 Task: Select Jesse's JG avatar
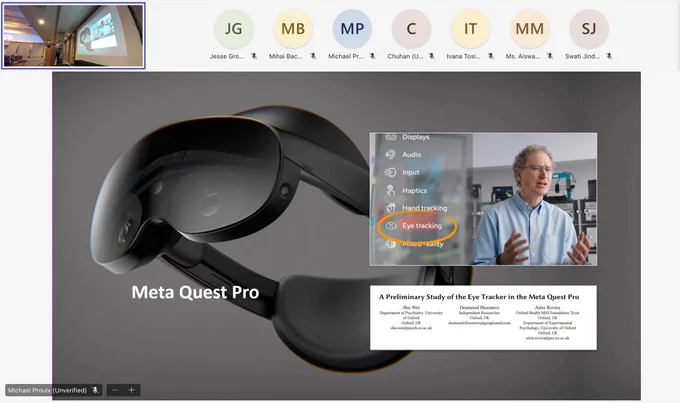coord(233,29)
